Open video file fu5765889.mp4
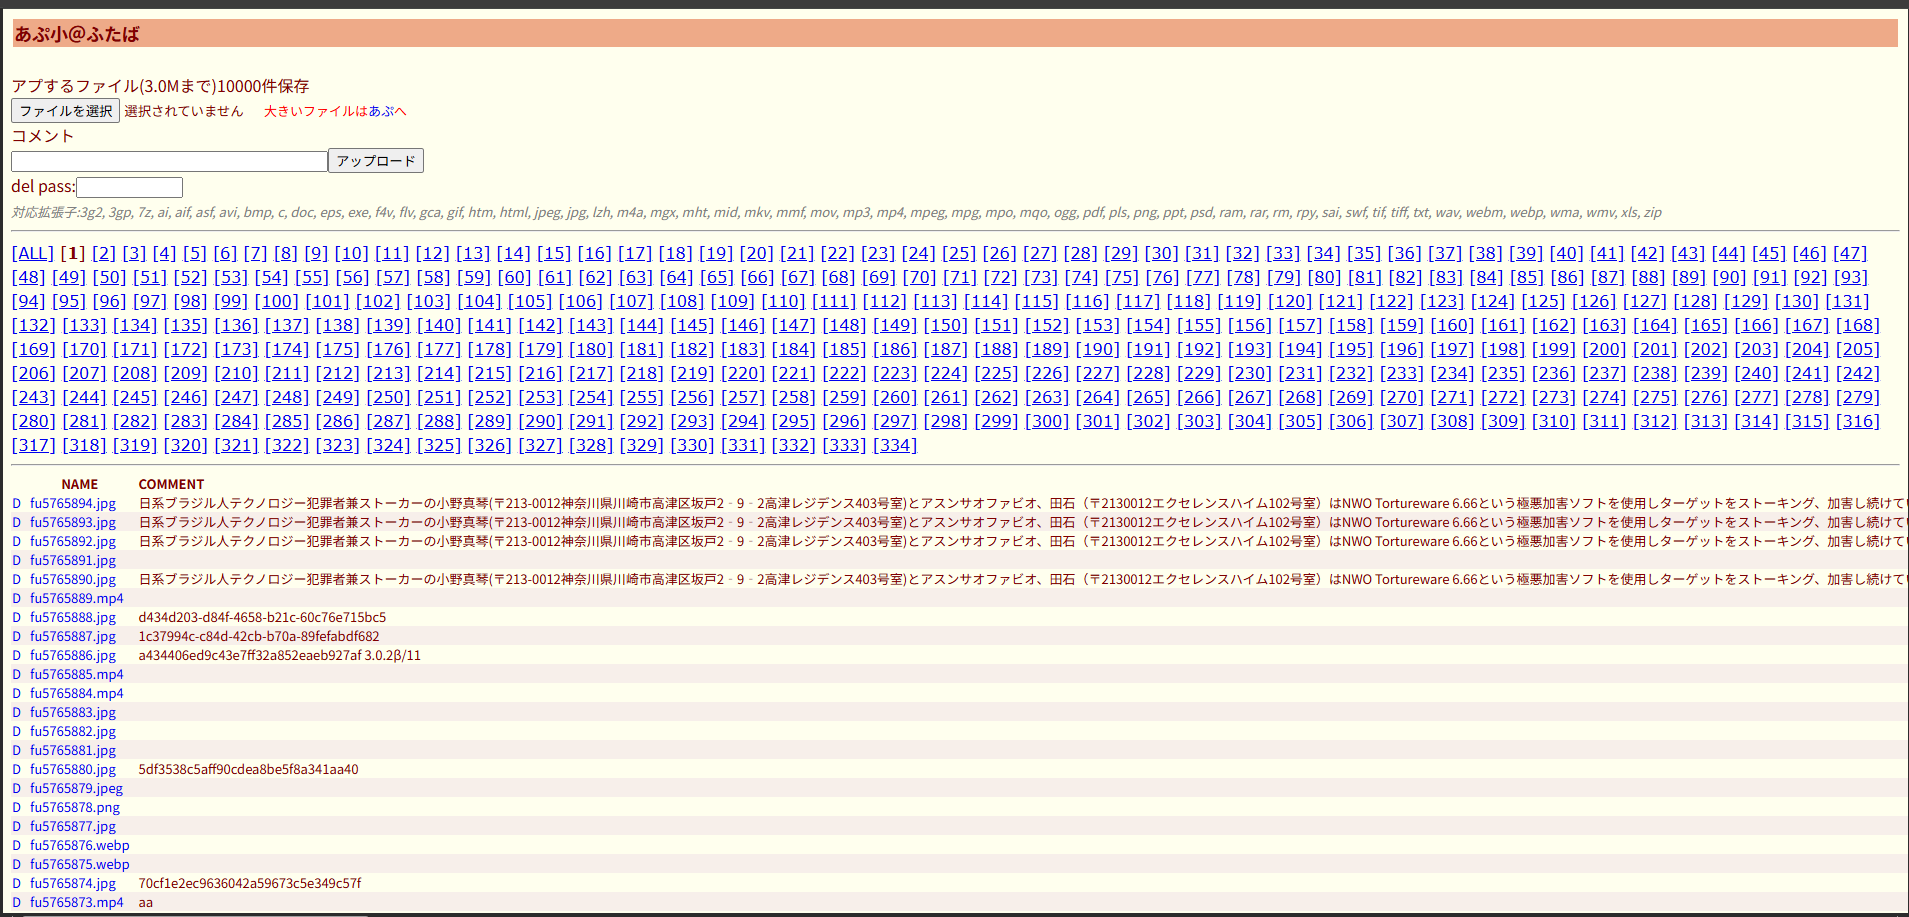 77,599
